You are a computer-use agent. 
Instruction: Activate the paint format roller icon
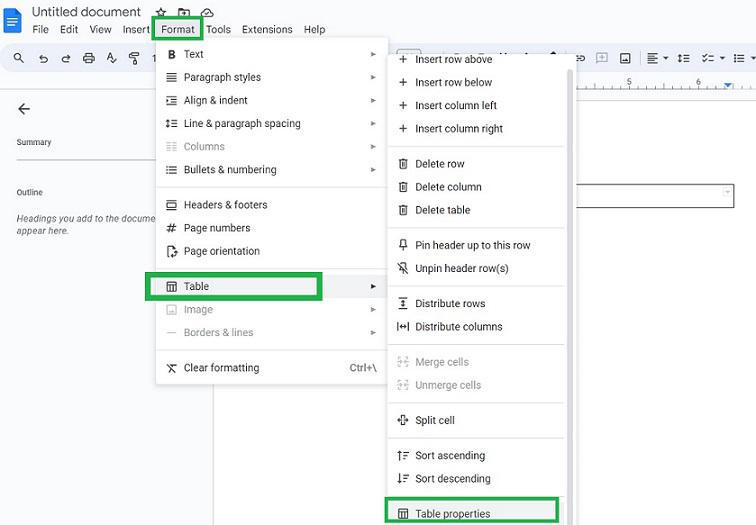pyautogui.click(x=135, y=59)
